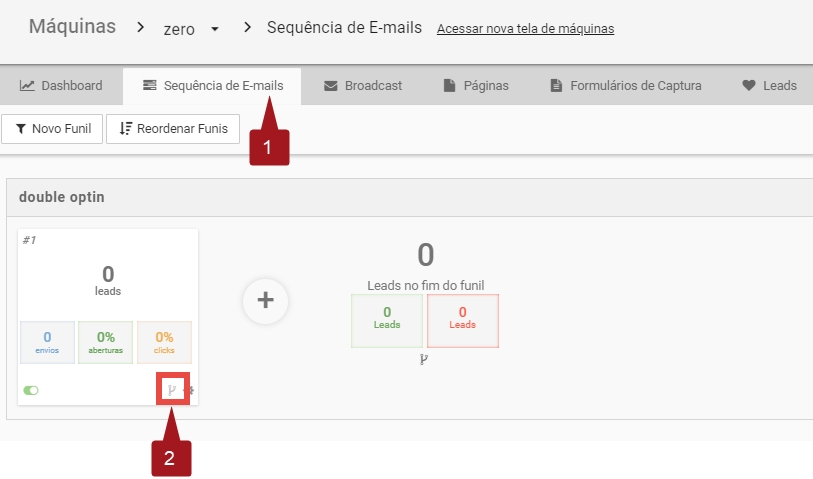
Task: Click the Novo Funil button
Action: (52, 129)
